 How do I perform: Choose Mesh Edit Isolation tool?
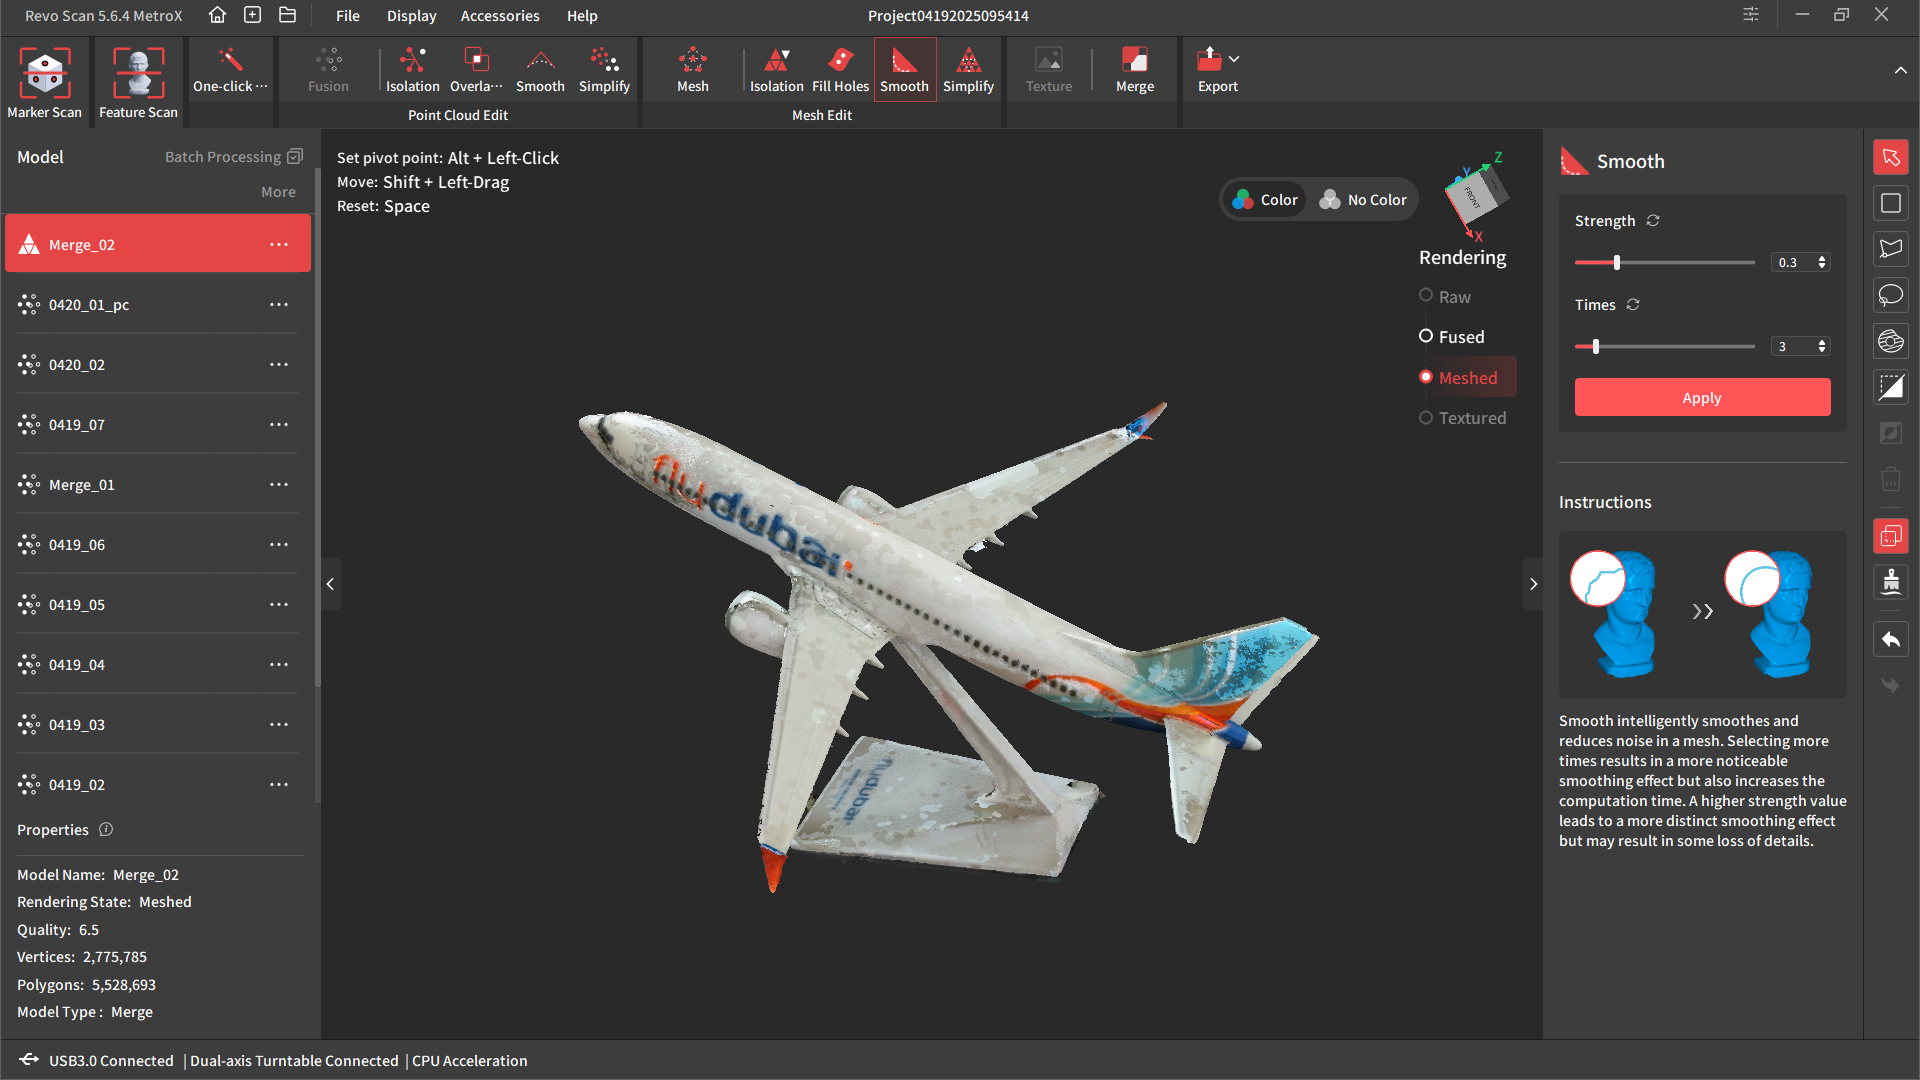776,69
